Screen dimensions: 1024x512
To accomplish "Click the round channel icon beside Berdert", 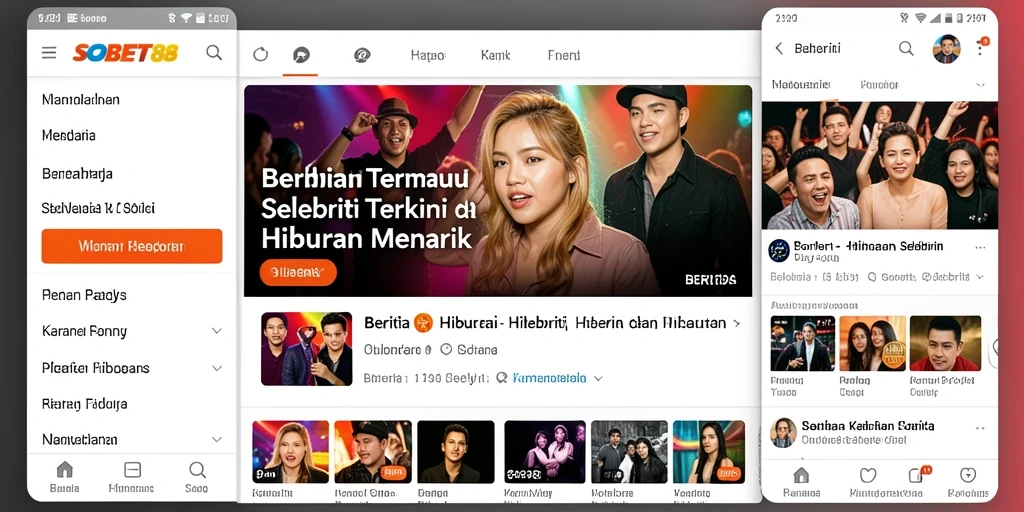I will (x=778, y=250).
